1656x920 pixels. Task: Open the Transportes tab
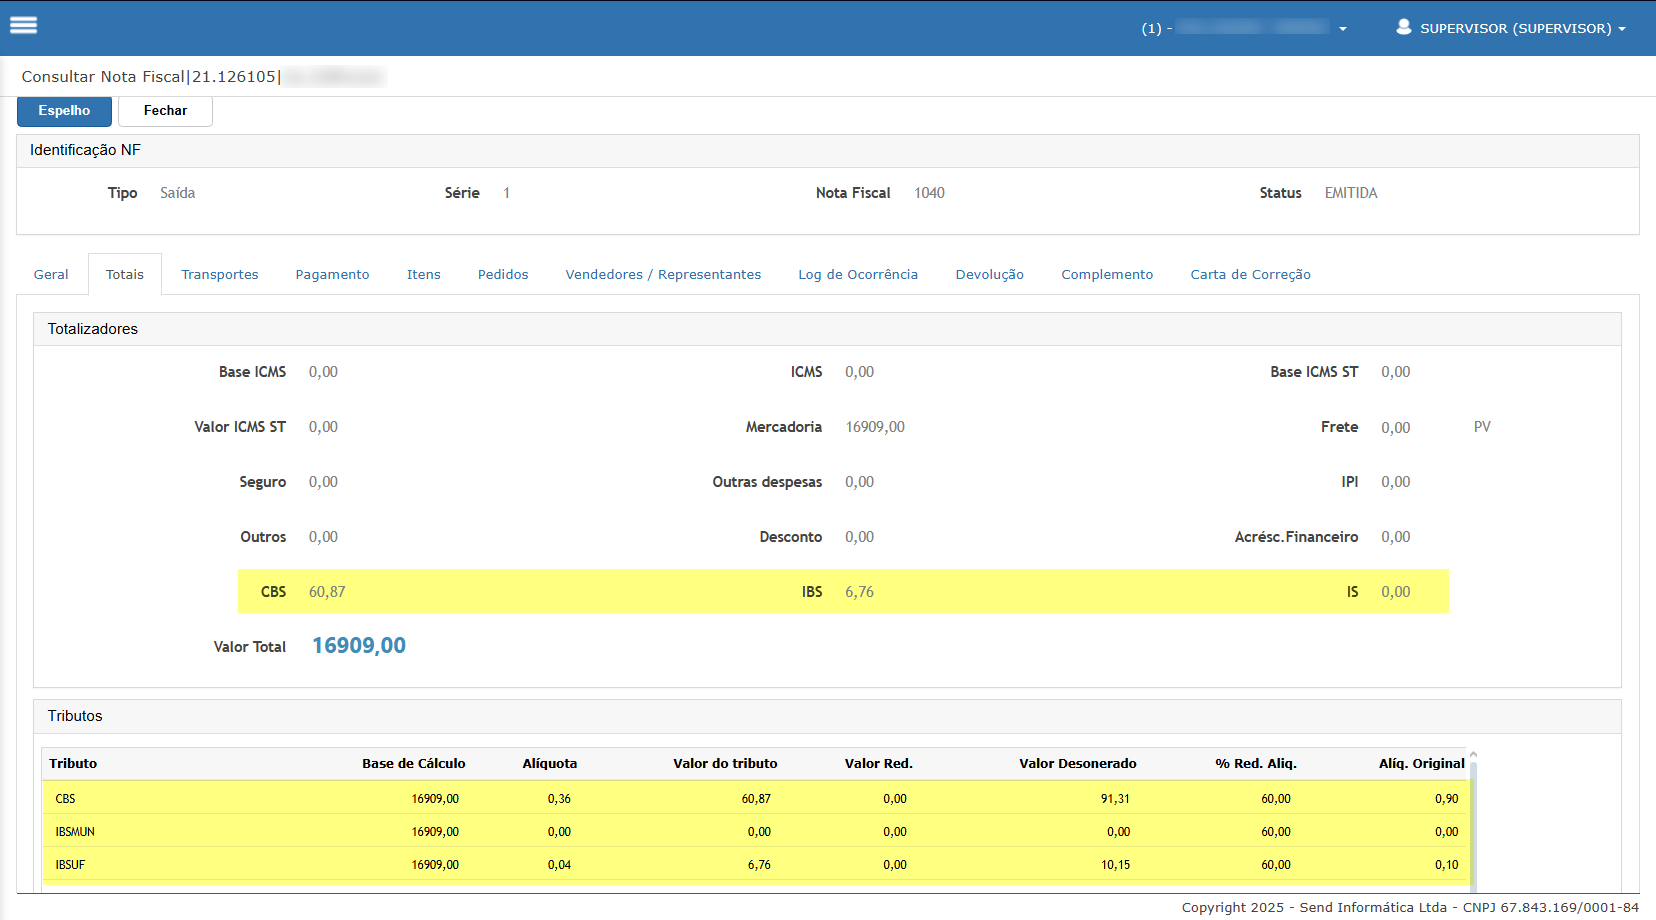point(219,275)
